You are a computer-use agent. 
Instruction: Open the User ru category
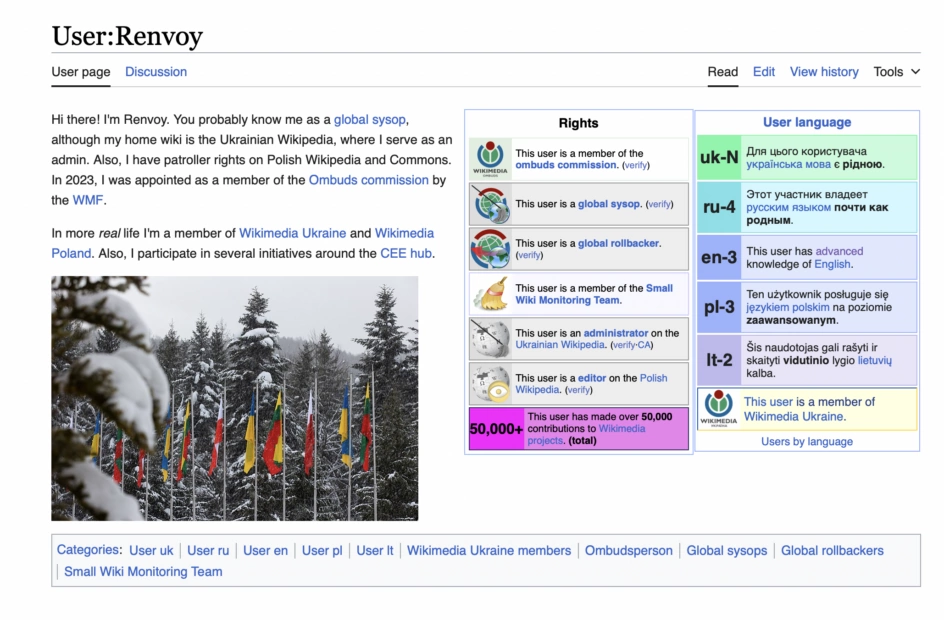point(208,550)
